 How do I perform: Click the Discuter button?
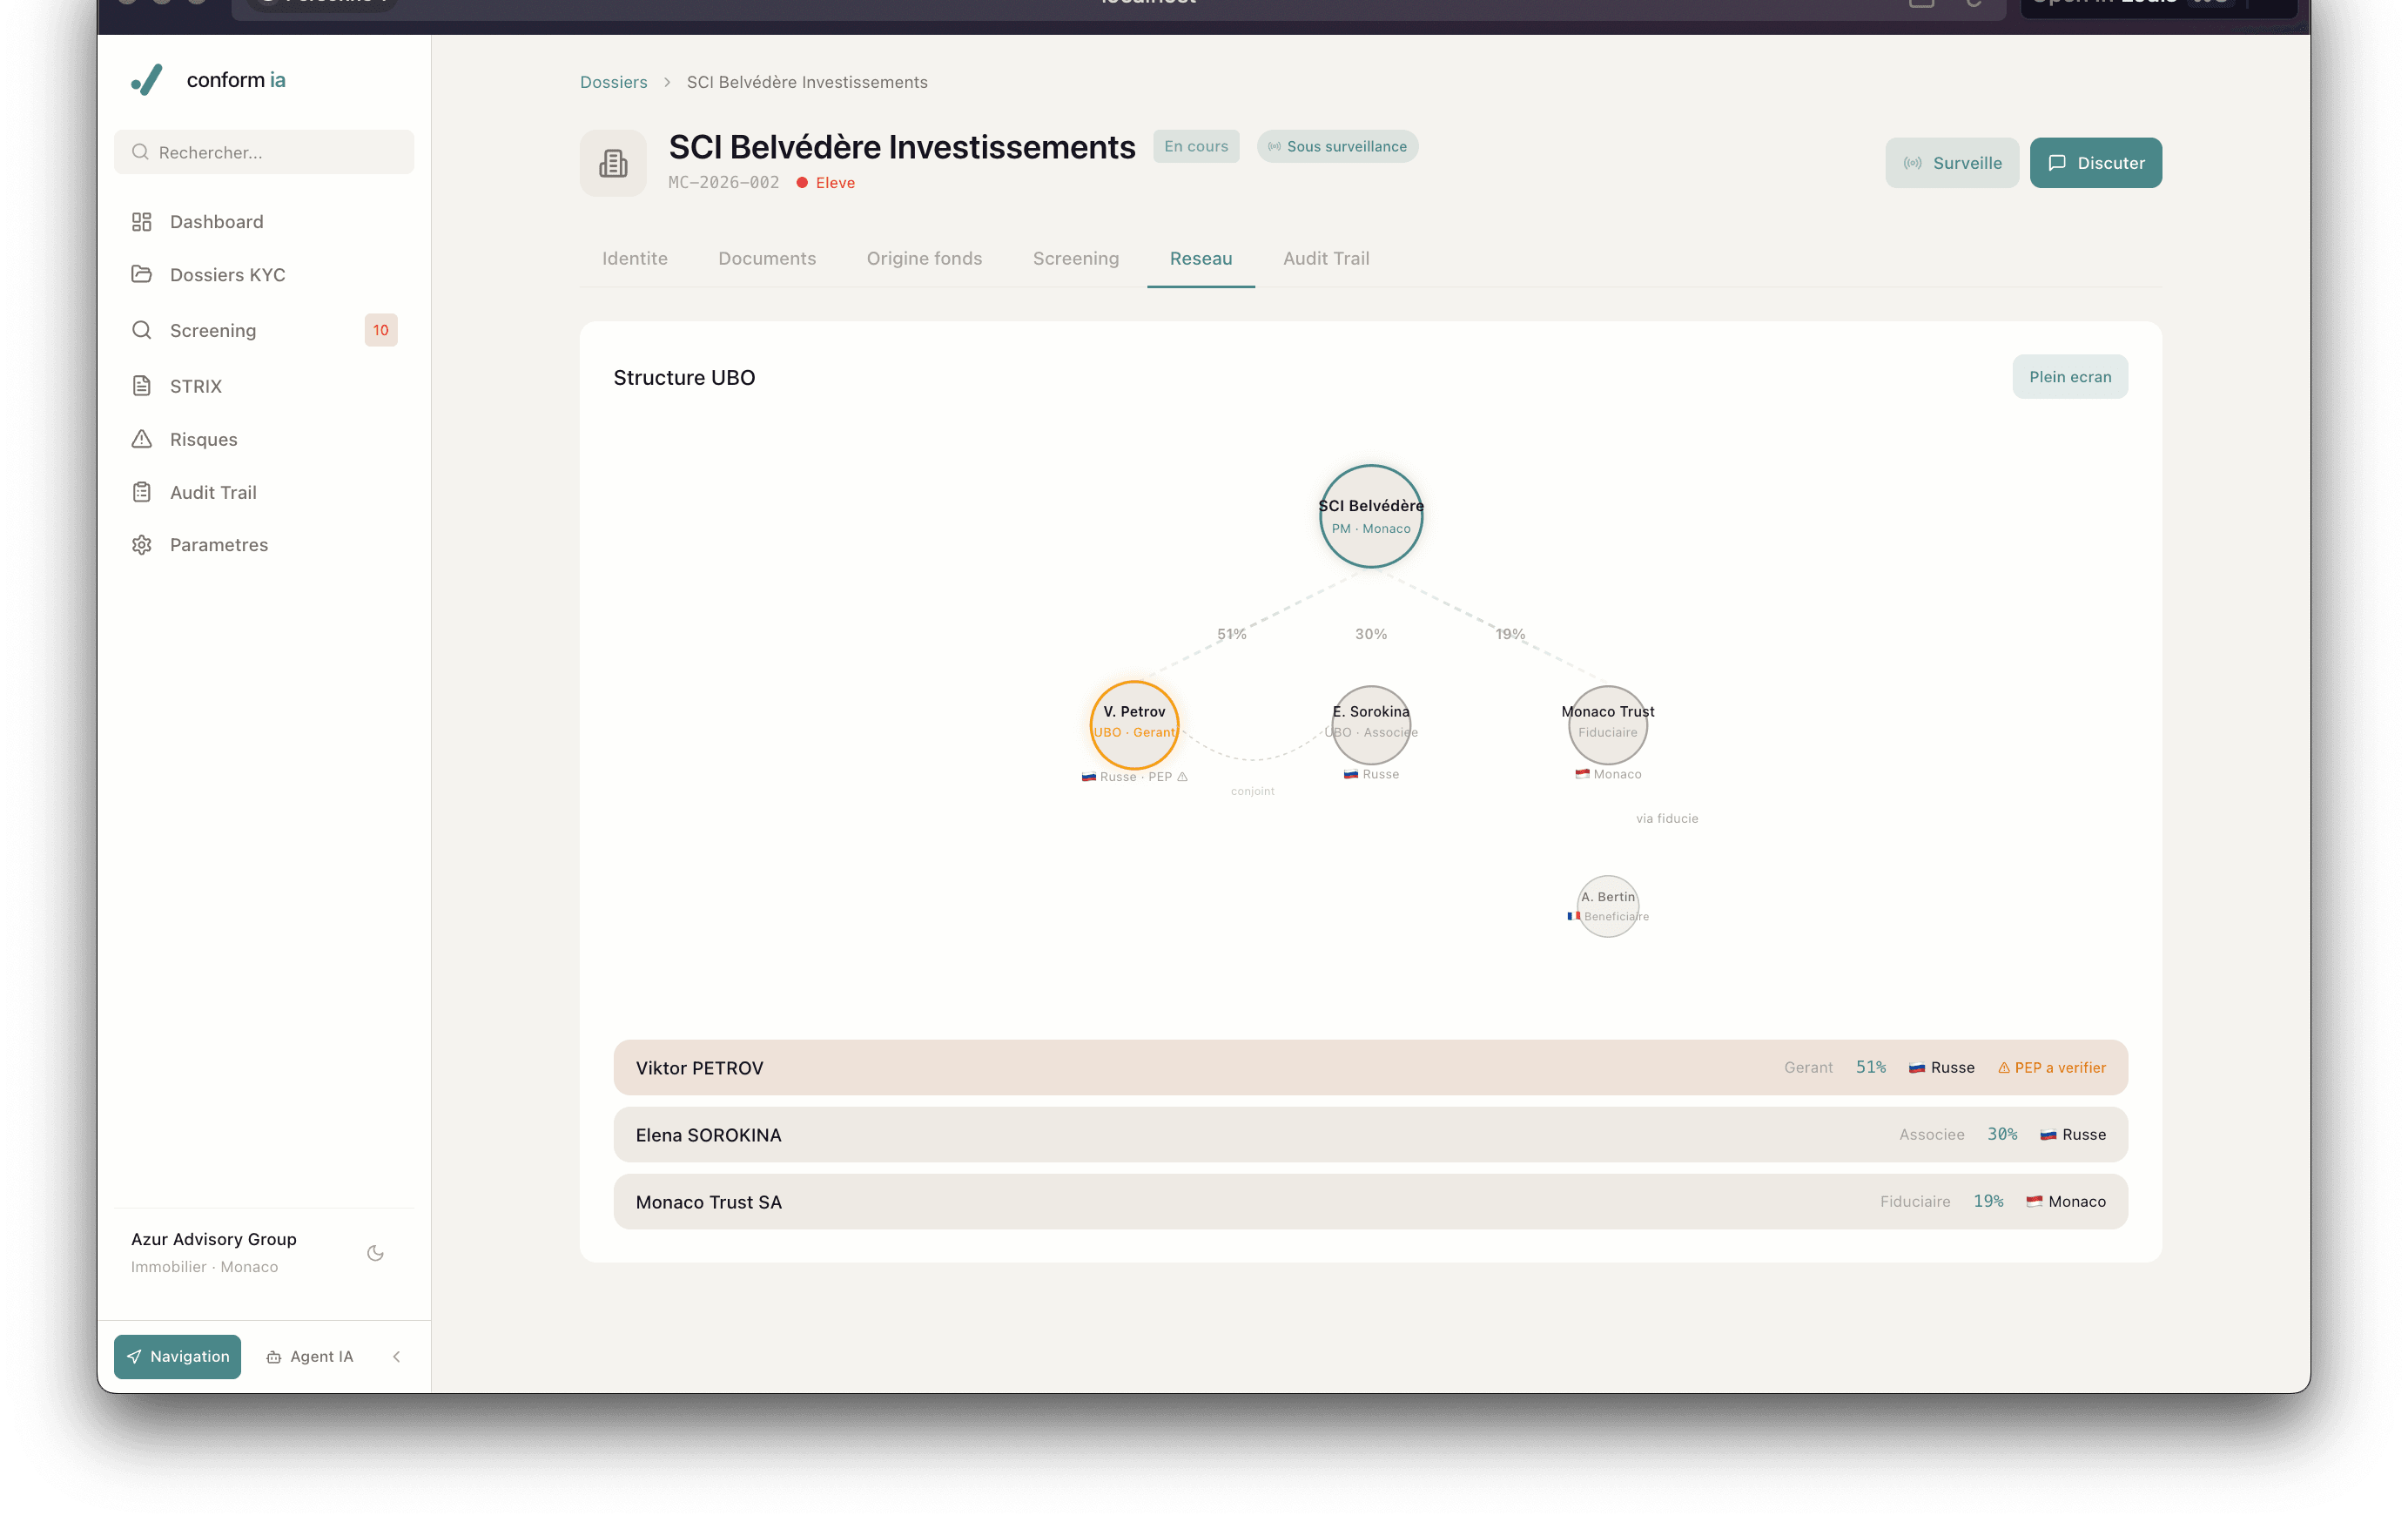coord(2095,162)
